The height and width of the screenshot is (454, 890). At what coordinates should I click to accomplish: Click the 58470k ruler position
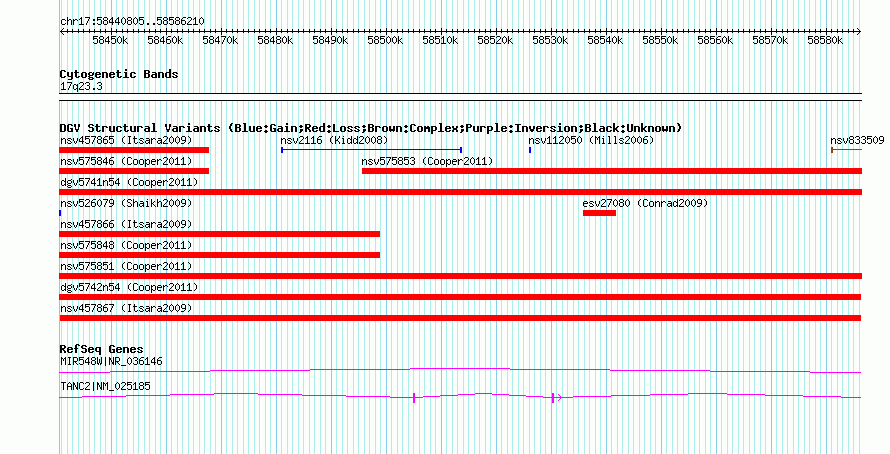pyautogui.click(x=220, y=40)
